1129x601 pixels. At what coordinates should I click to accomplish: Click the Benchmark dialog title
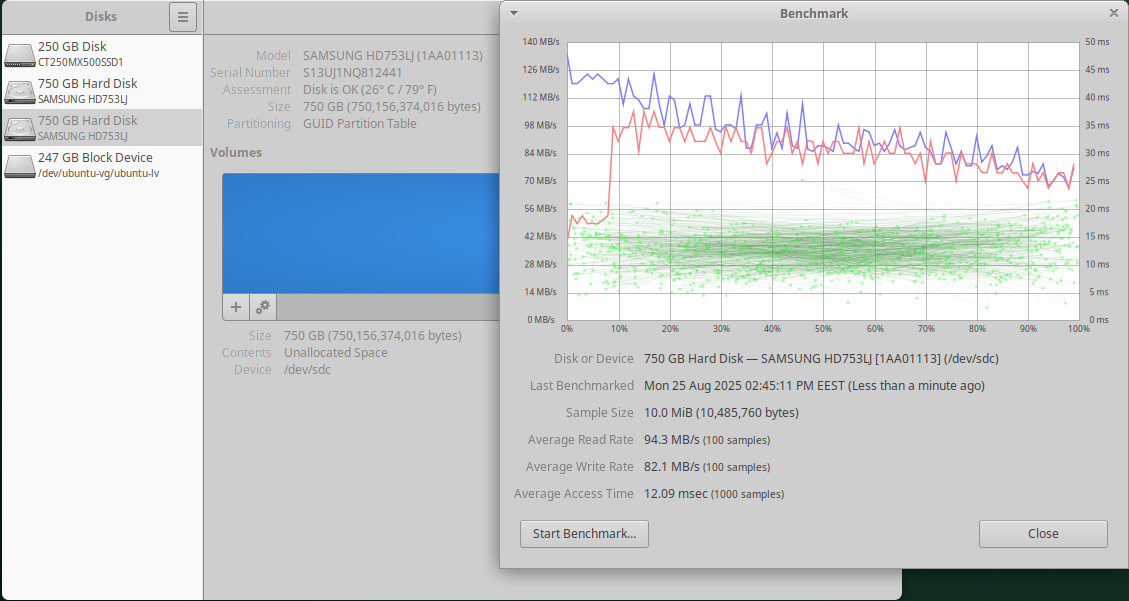[814, 14]
